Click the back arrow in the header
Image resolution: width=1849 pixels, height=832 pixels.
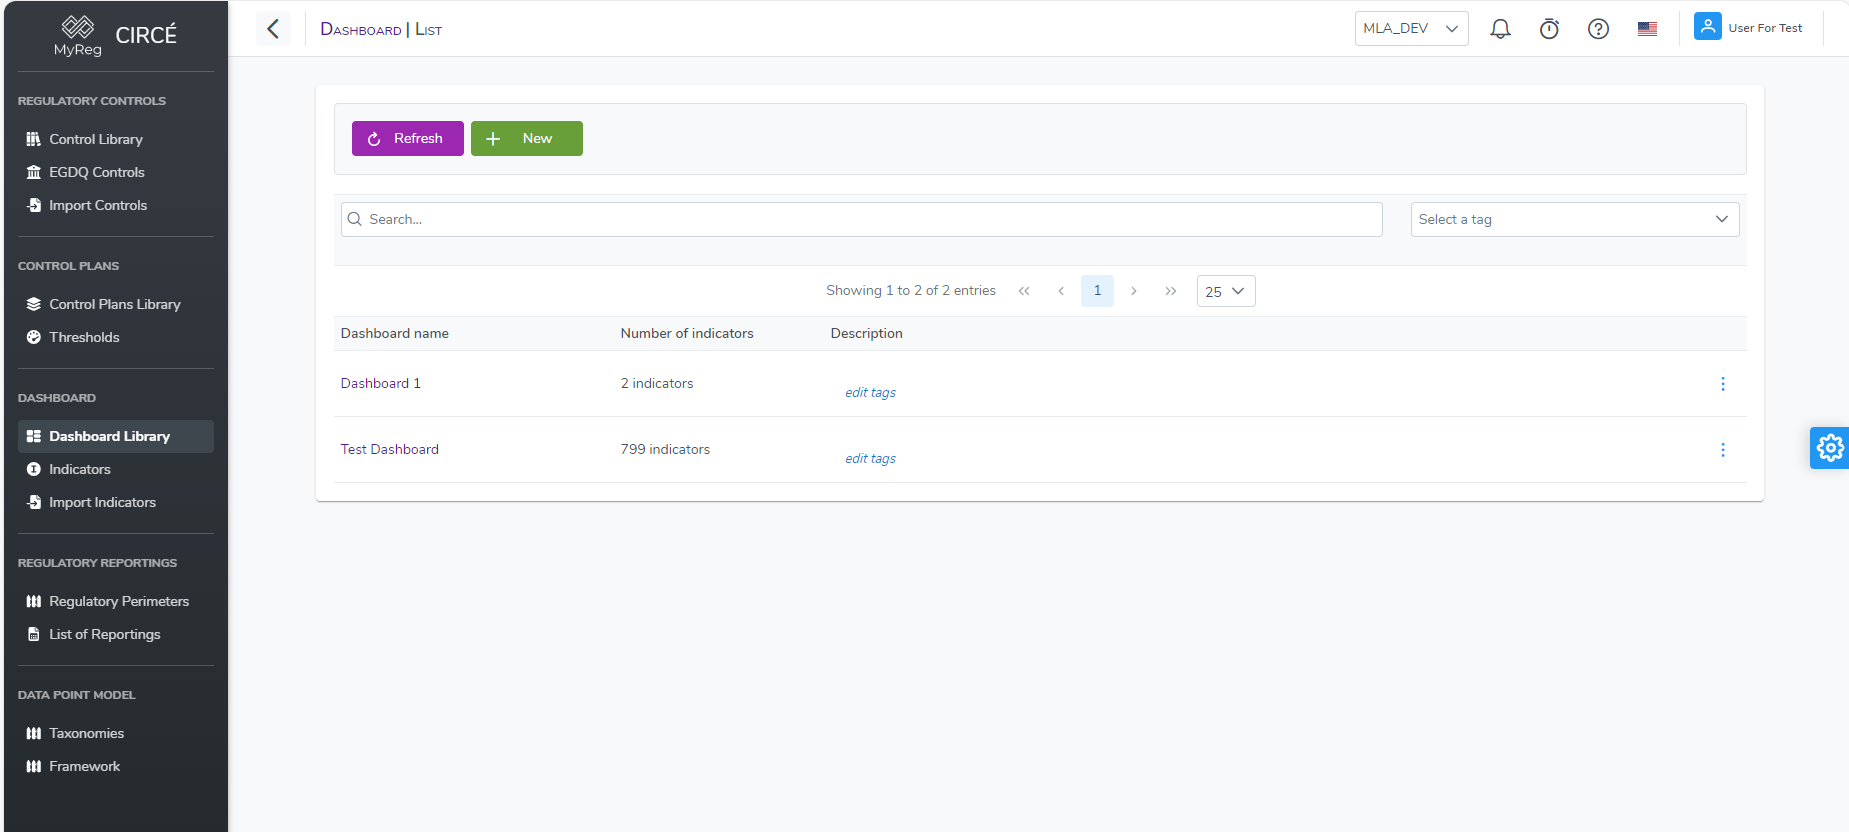[x=273, y=28]
